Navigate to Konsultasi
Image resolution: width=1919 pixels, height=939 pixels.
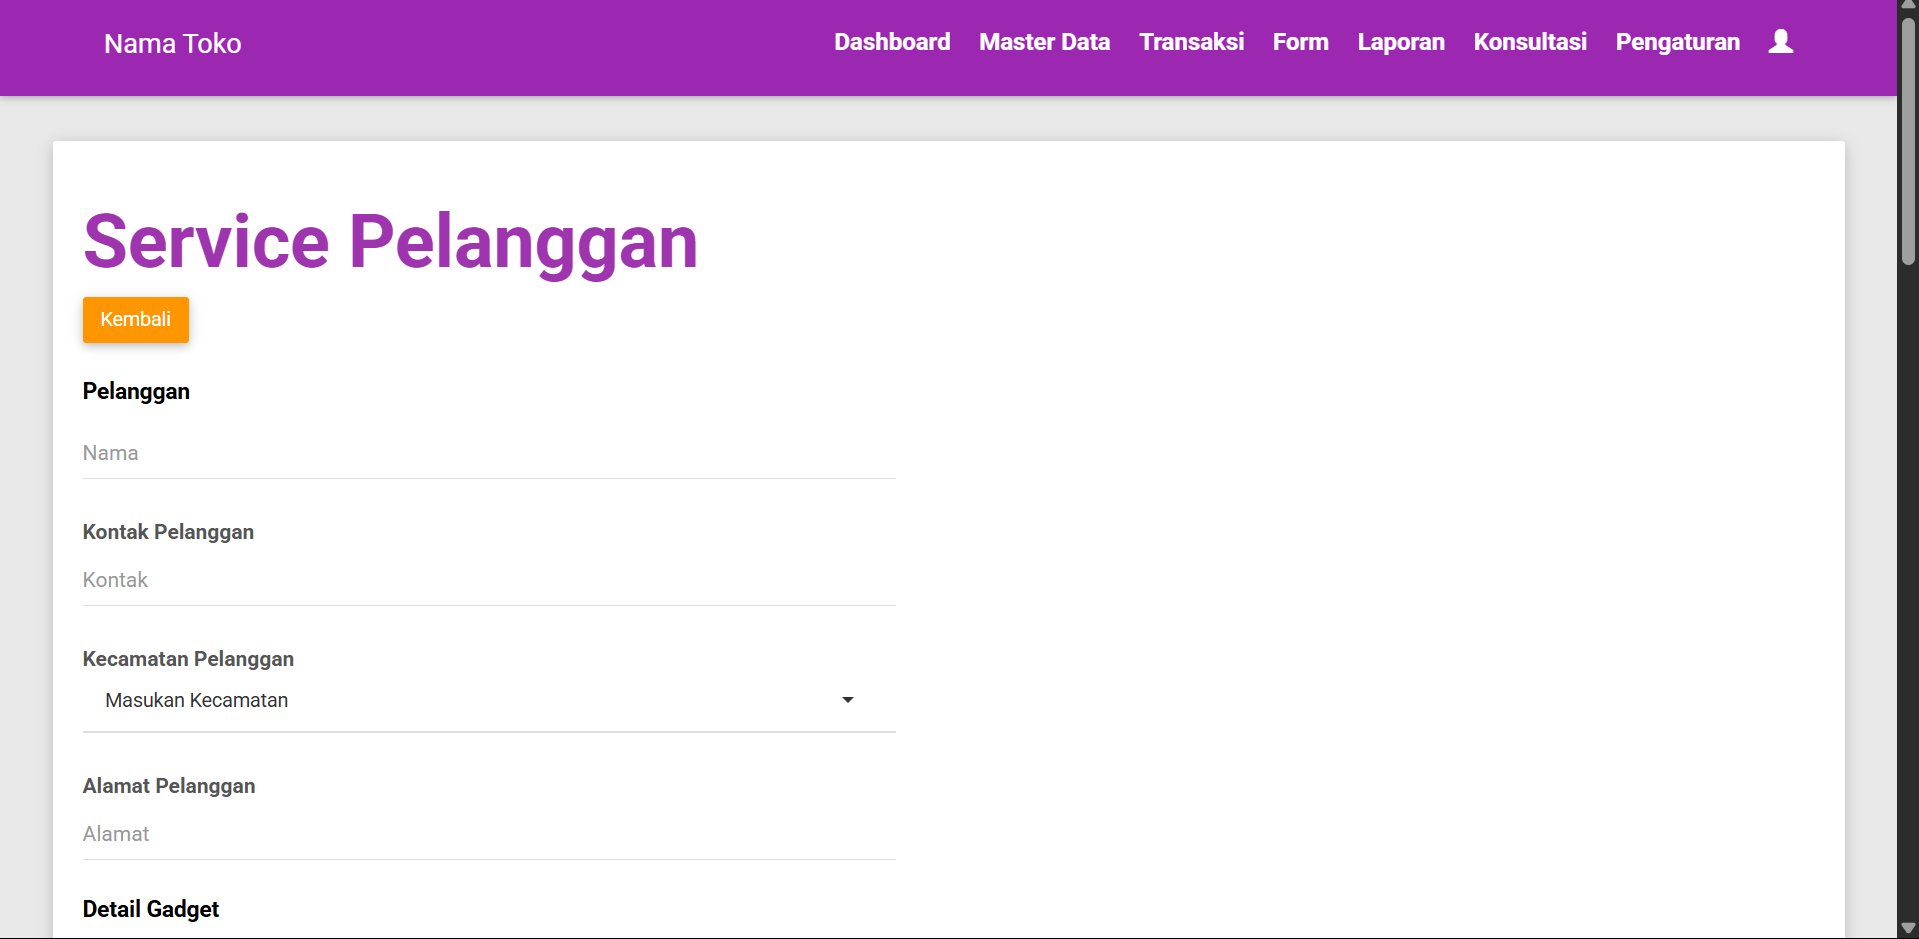coord(1529,42)
